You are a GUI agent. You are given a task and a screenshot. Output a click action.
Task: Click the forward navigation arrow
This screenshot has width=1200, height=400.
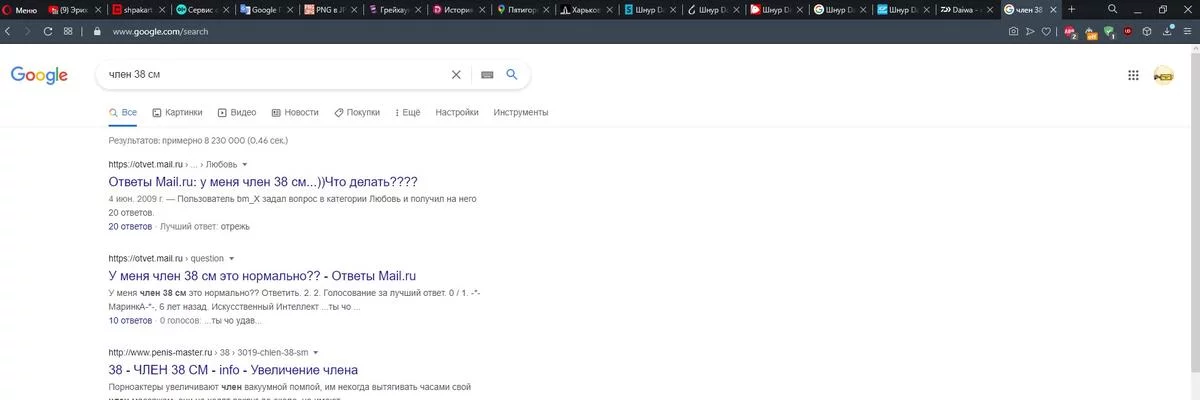[x=28, y=31]
